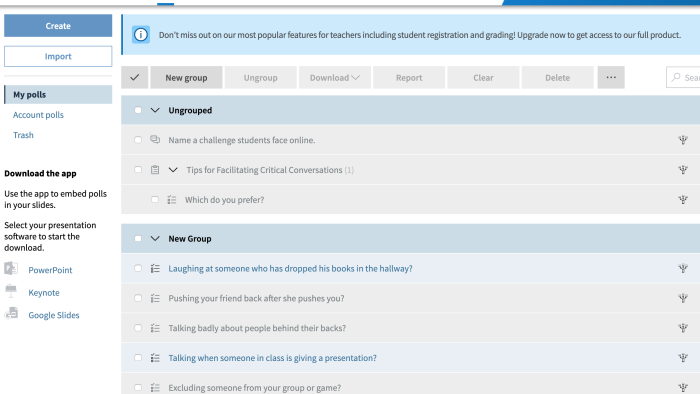700x394 pixels.
Task: Open 'Talking when someone in class is giving a presentation?'
Action: coord(272,358)
